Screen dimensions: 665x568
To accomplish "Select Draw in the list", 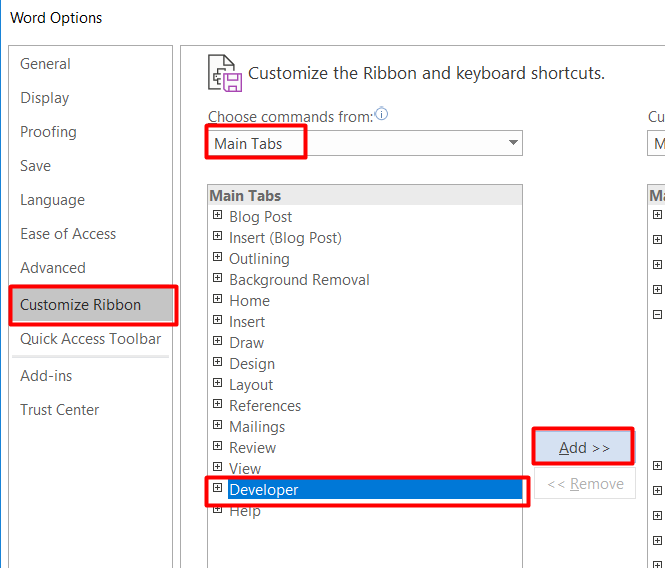I will 246,343.
